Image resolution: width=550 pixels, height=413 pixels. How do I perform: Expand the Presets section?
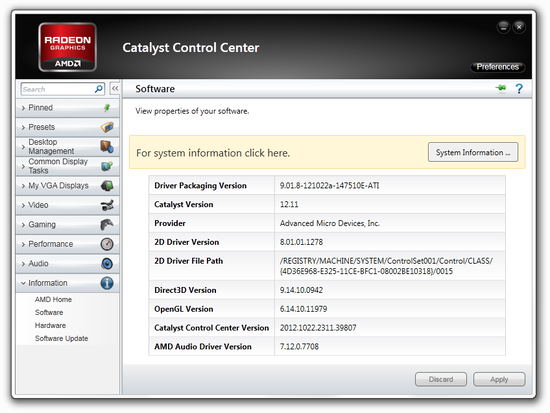(x=68, y=127)
